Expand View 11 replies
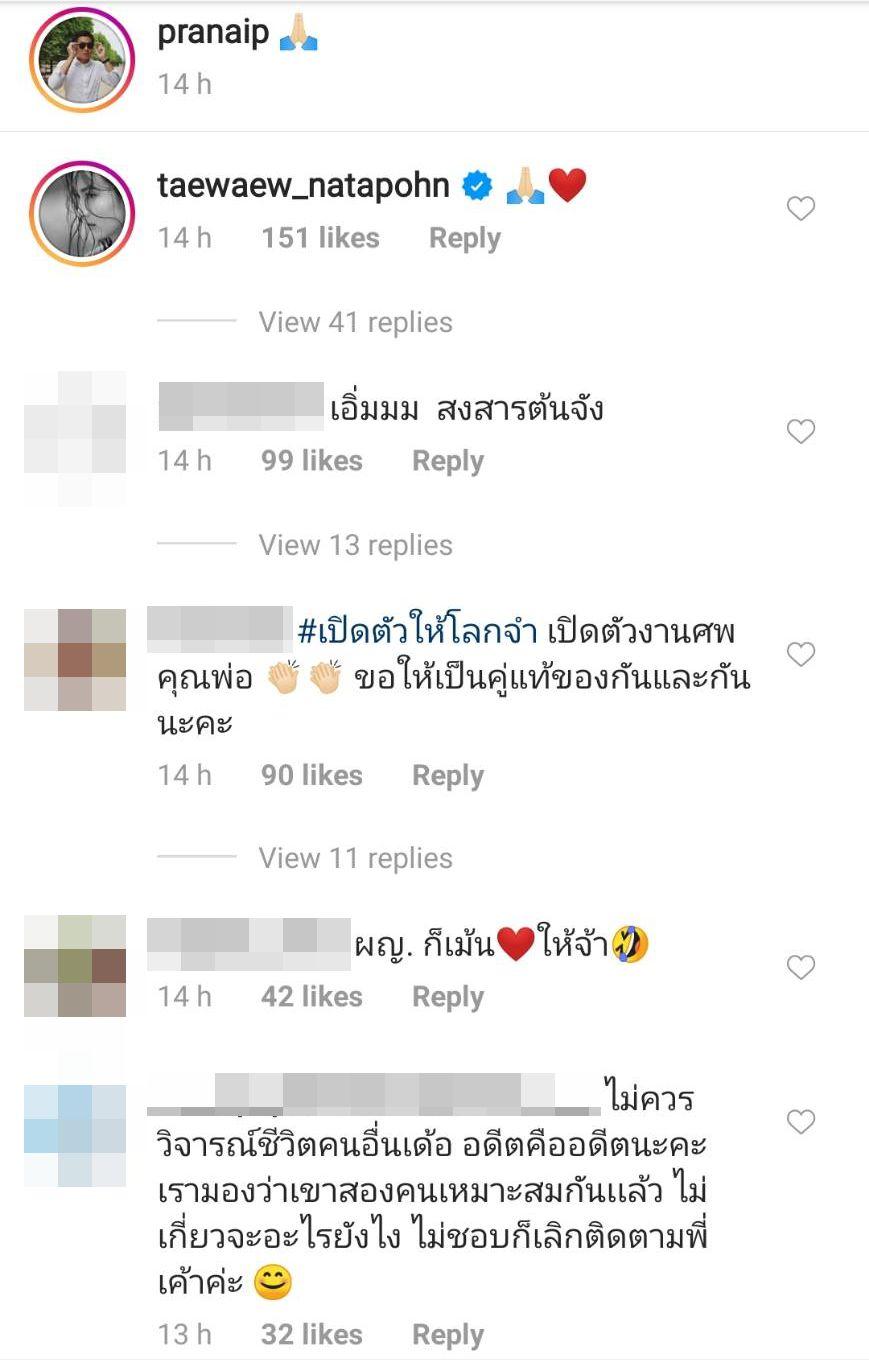The image size is (869, 1360). pyautogui.click(x=355, y=858)
